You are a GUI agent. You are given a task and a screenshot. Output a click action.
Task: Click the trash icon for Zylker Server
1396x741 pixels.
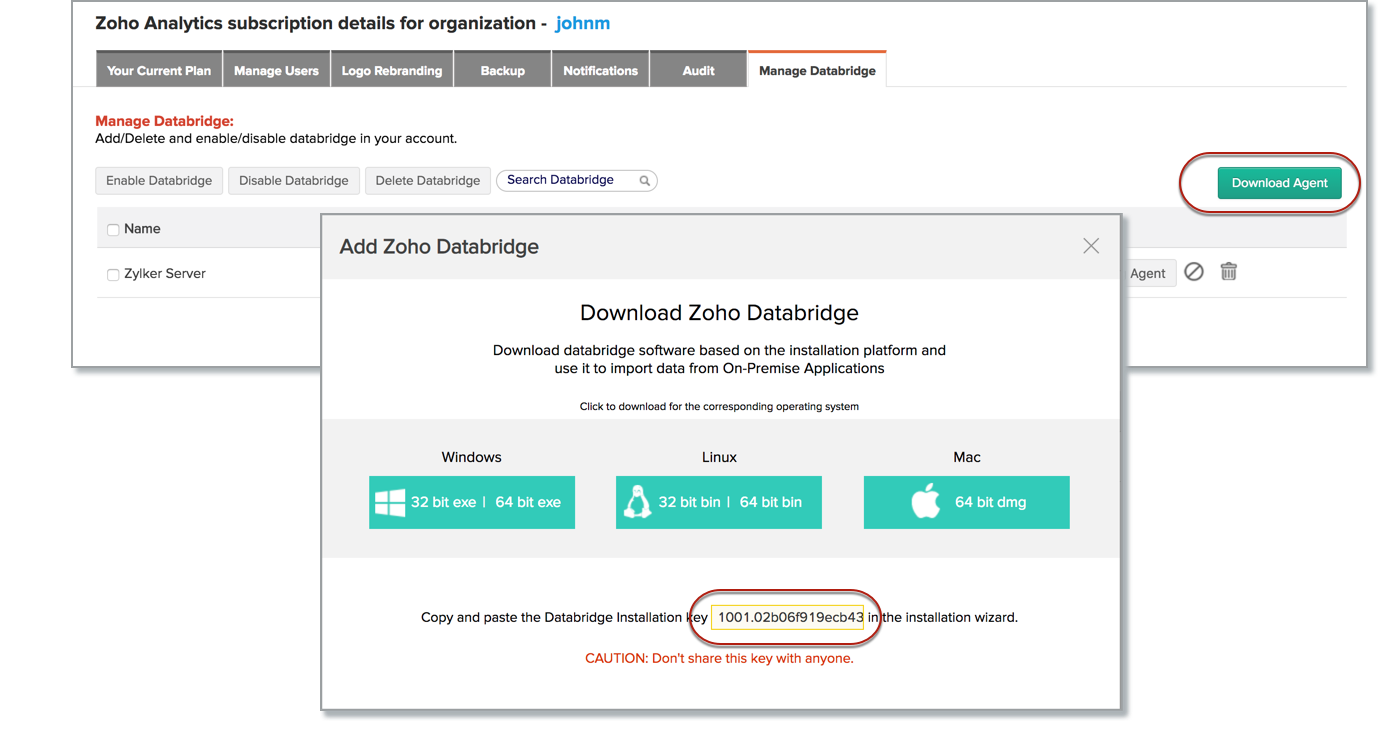point(1229,271)
